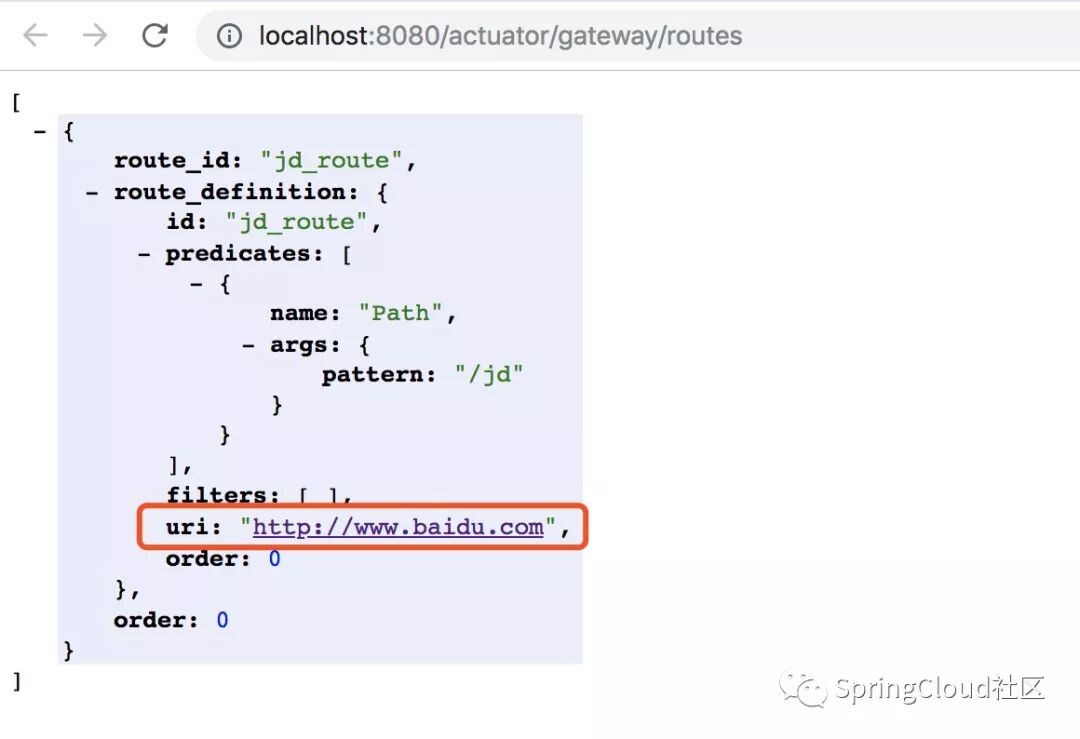Collapse the predicates array
1080x739 pixels.
(x=144, y=254)
